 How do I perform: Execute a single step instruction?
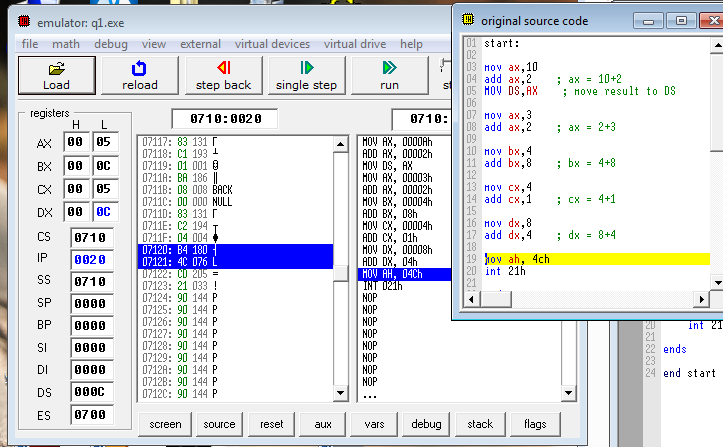[306, 75]
